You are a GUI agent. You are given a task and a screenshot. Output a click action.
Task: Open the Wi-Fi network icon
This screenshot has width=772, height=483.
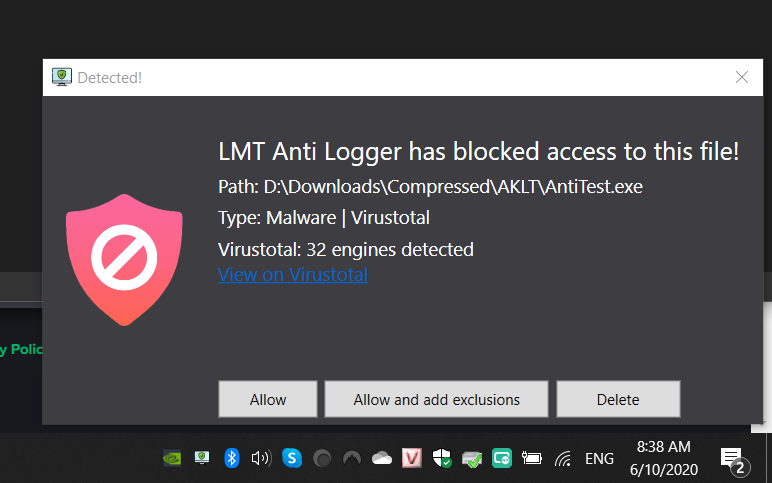[x=563, y=458]
